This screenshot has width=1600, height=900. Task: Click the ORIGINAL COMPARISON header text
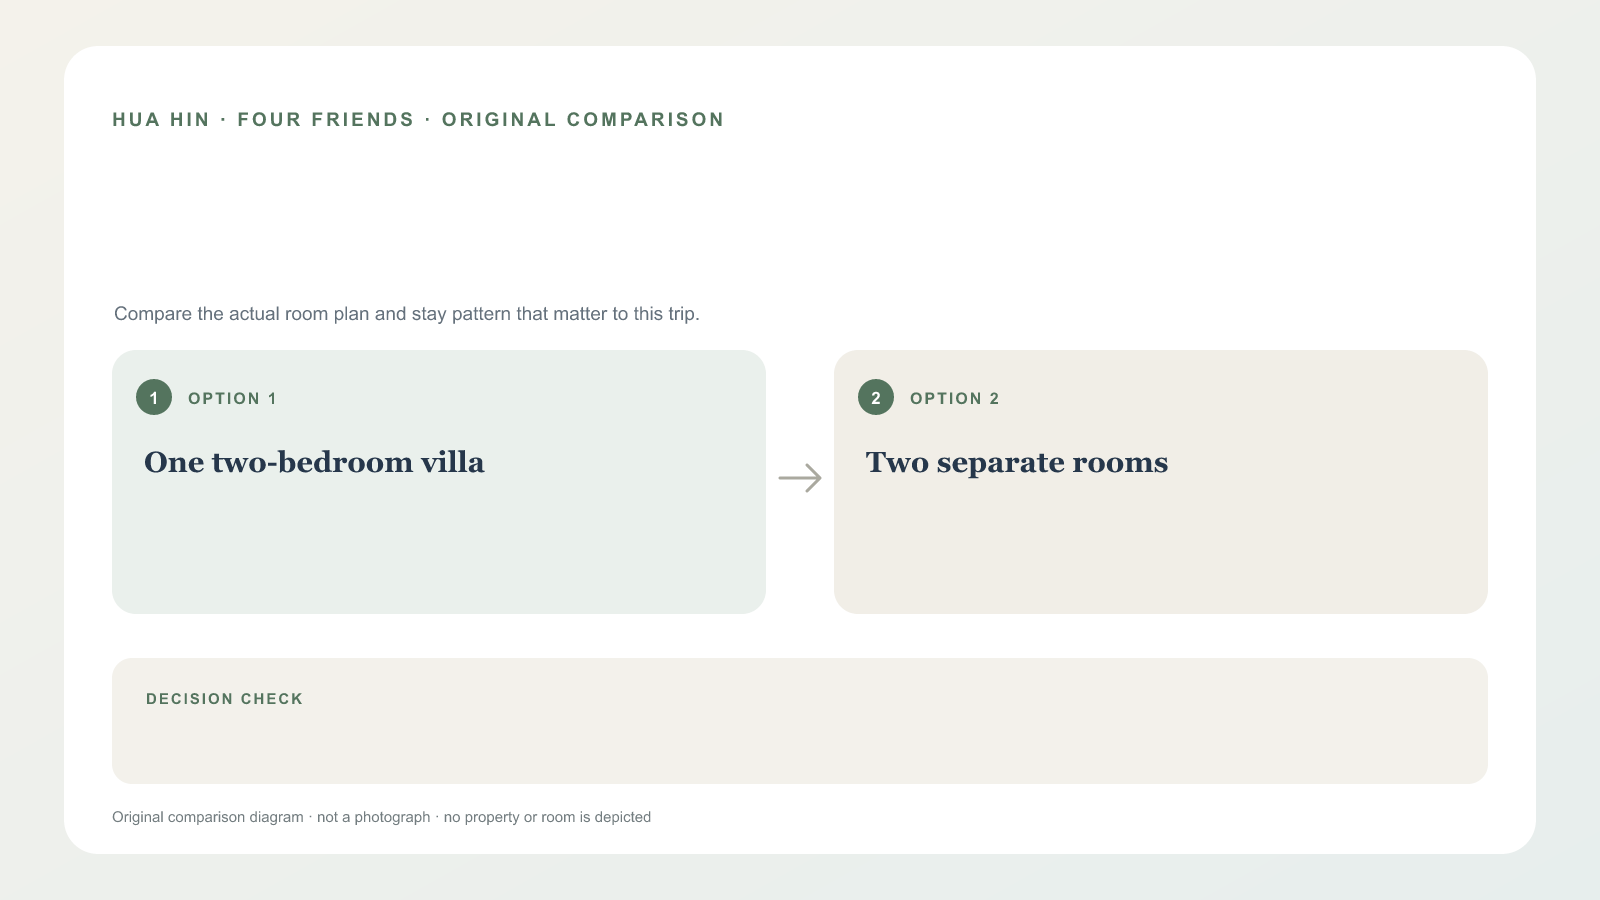(583, 120)
